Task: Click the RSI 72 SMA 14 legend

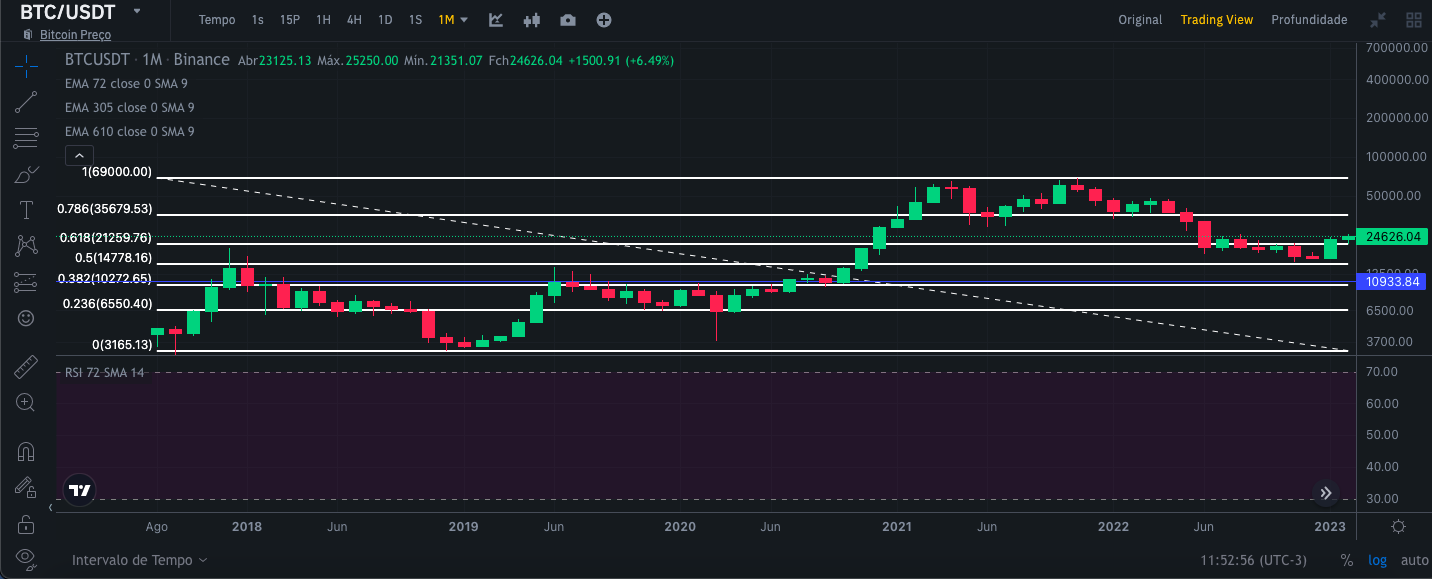Action: click(105, 372)
